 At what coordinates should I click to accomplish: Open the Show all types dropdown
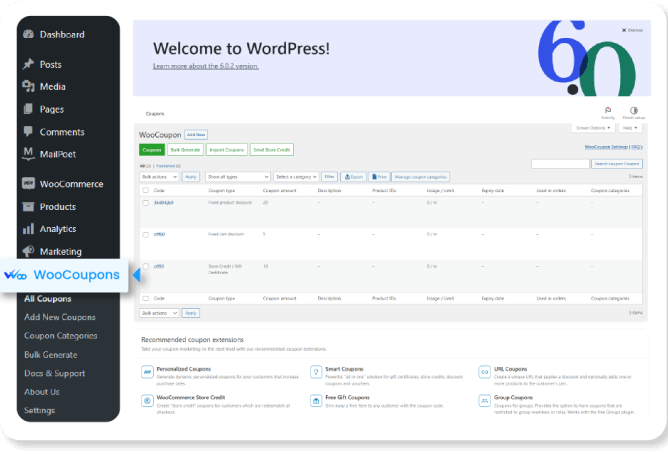pos(238,177)
